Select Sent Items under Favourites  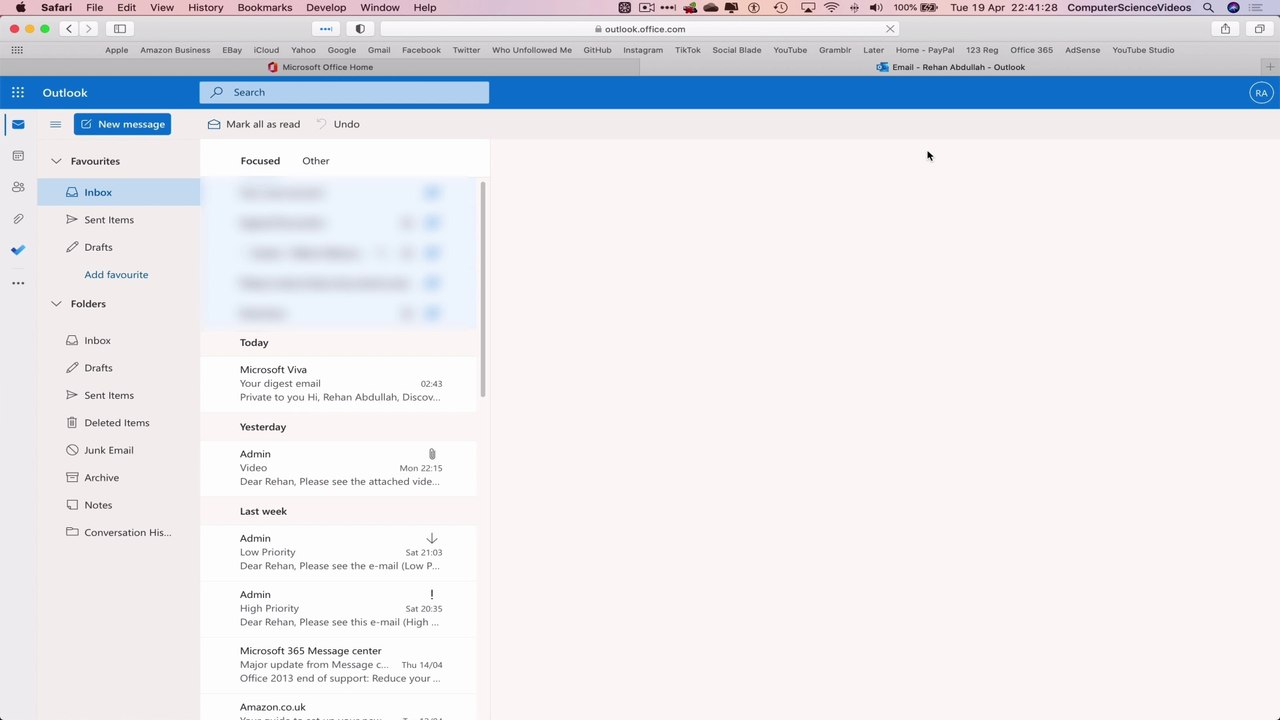[119, 220]
